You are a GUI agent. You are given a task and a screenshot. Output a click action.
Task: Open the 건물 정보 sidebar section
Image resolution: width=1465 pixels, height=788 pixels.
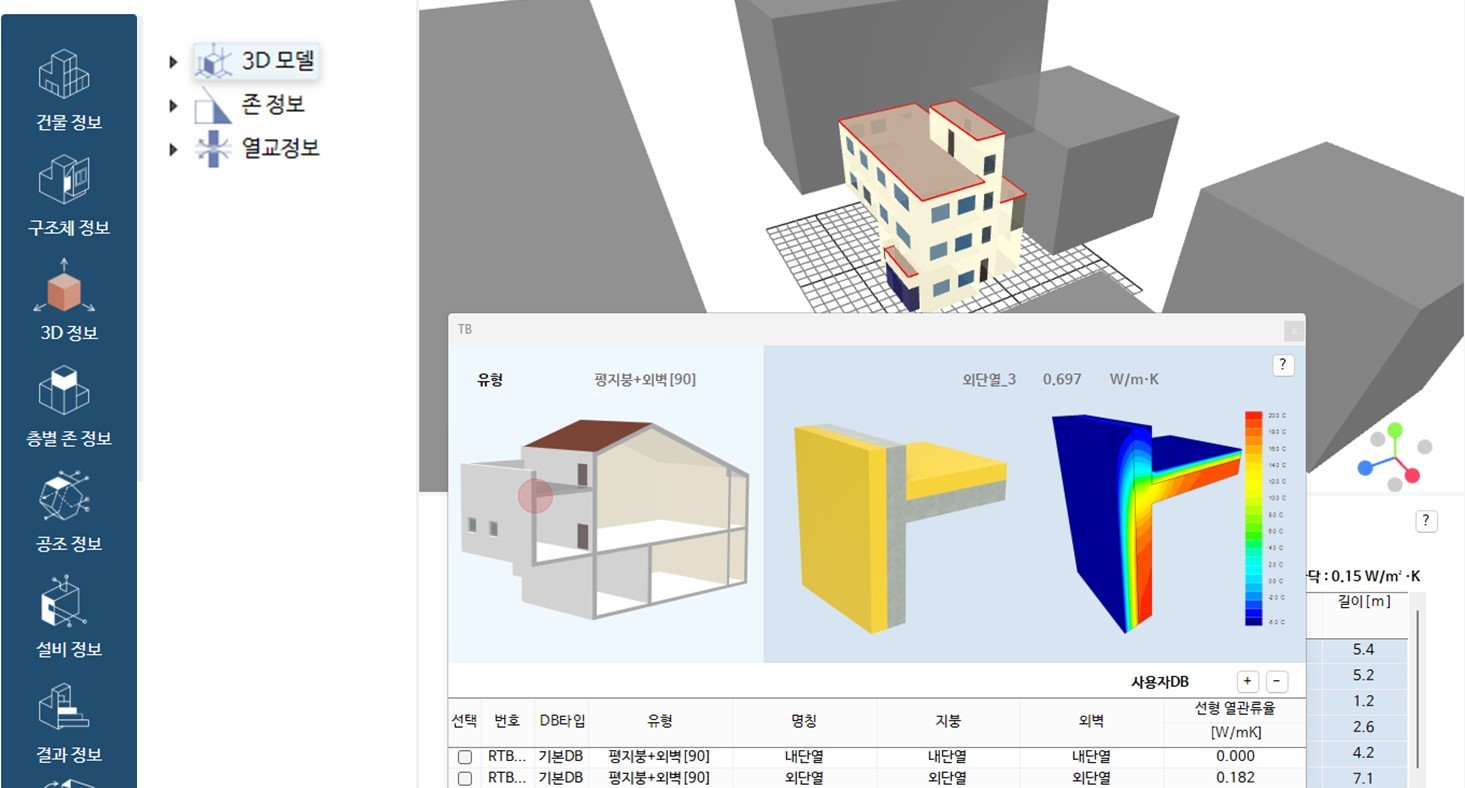pyautogui.click(x=69, y=88)
